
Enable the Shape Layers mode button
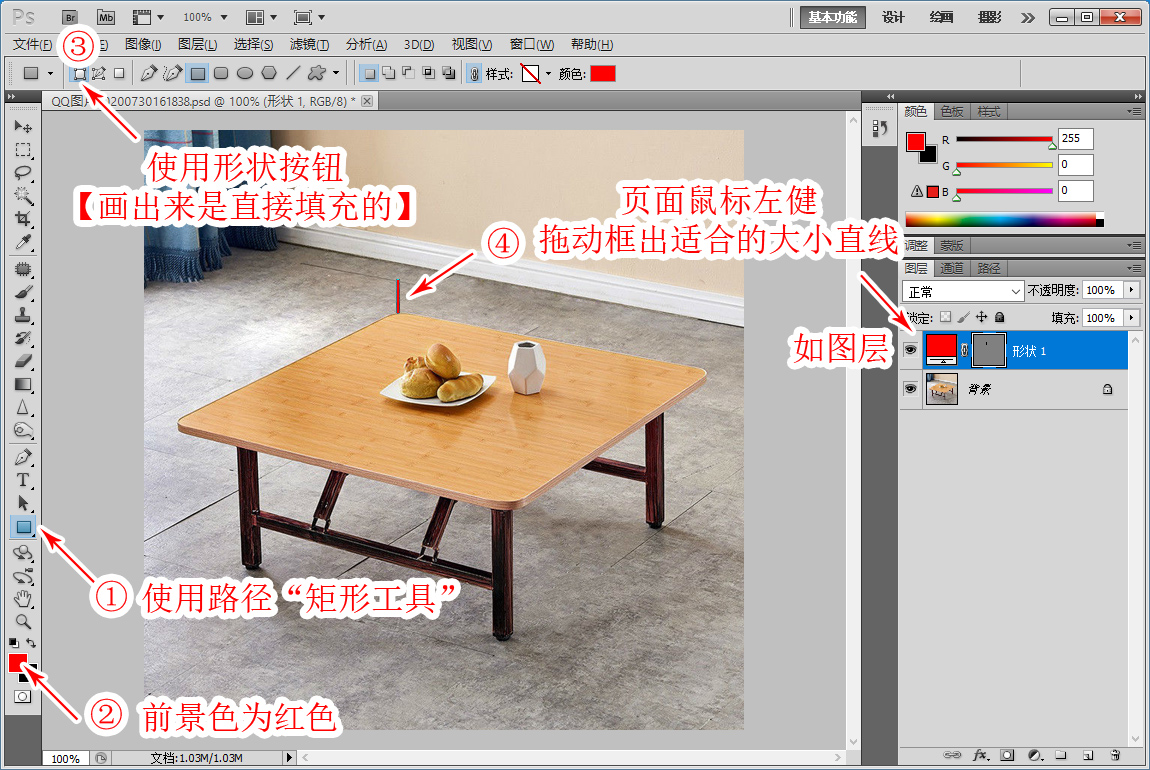(x=79, y=73)
